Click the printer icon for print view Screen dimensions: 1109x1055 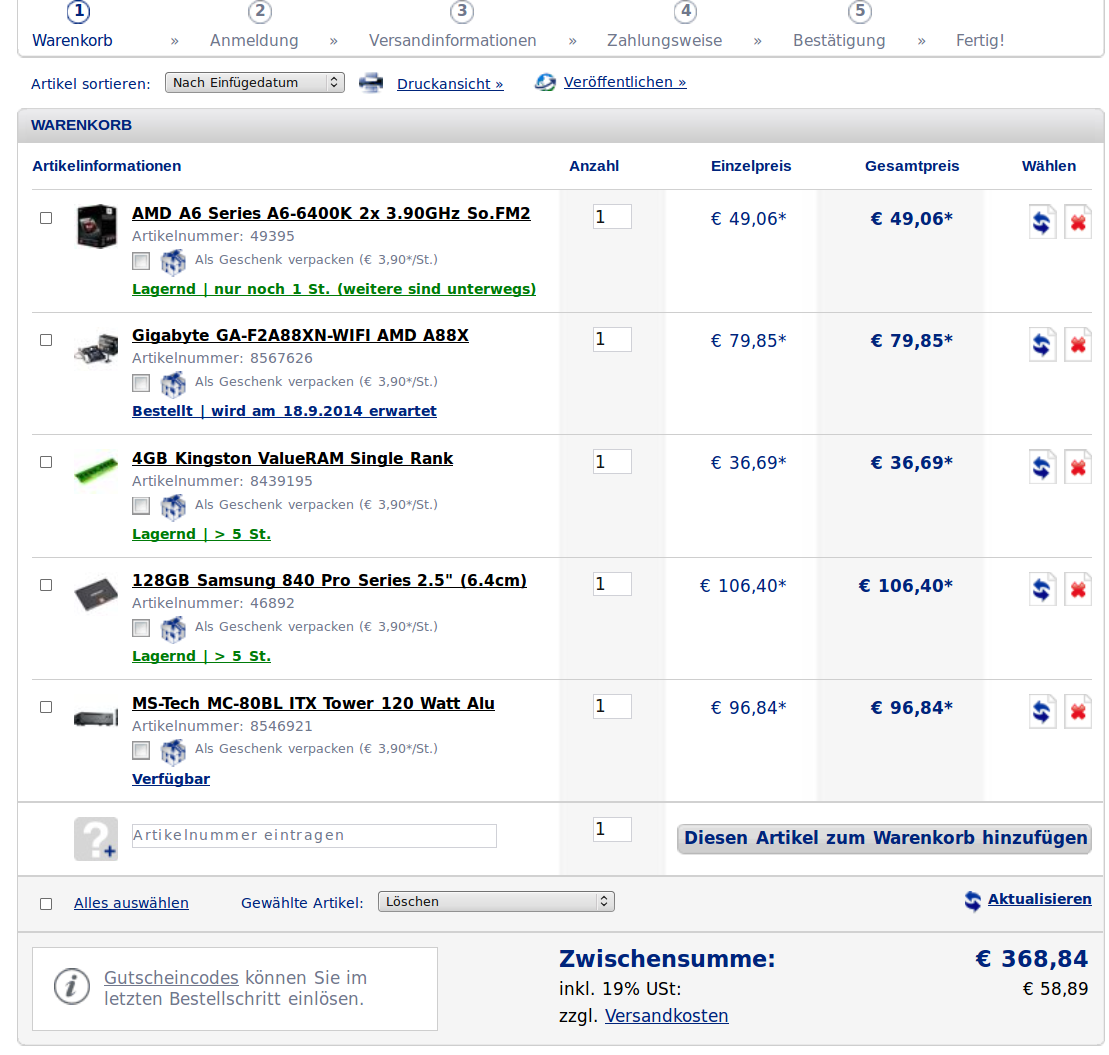pyautogui.click(x=371, y=83)
